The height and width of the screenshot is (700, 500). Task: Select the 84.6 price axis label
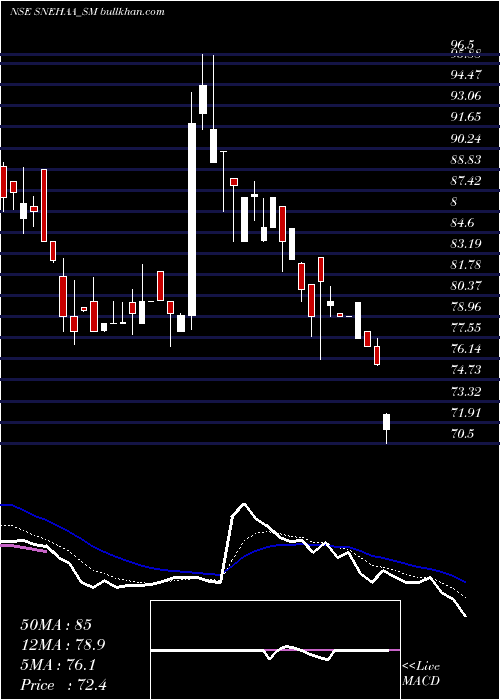point(462,223)
